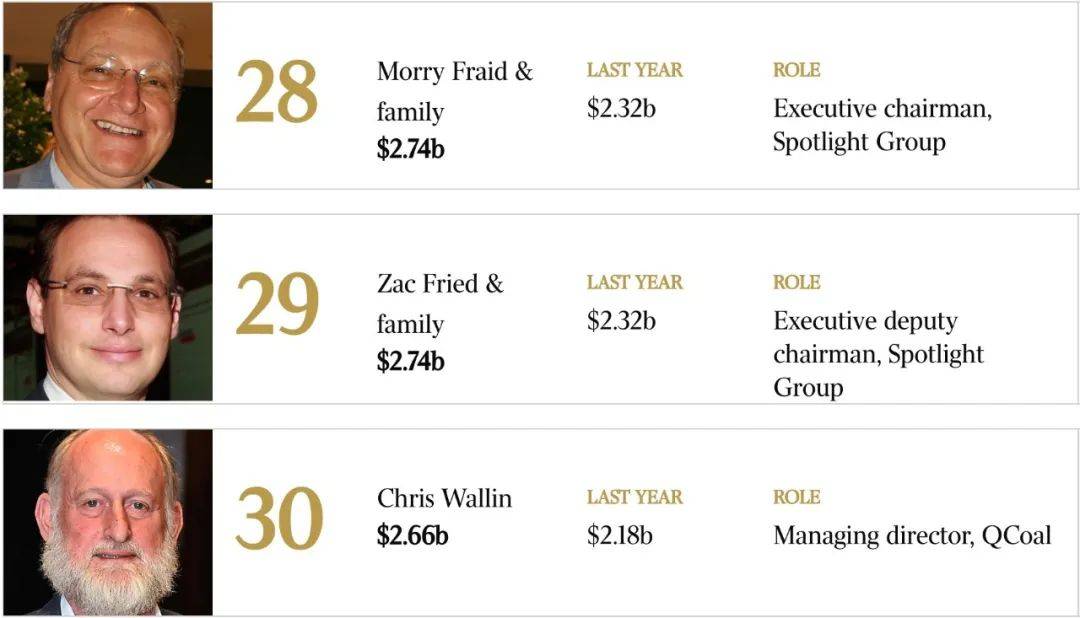Click the LAST YEAR label in rank 28 row

(634, 70)
